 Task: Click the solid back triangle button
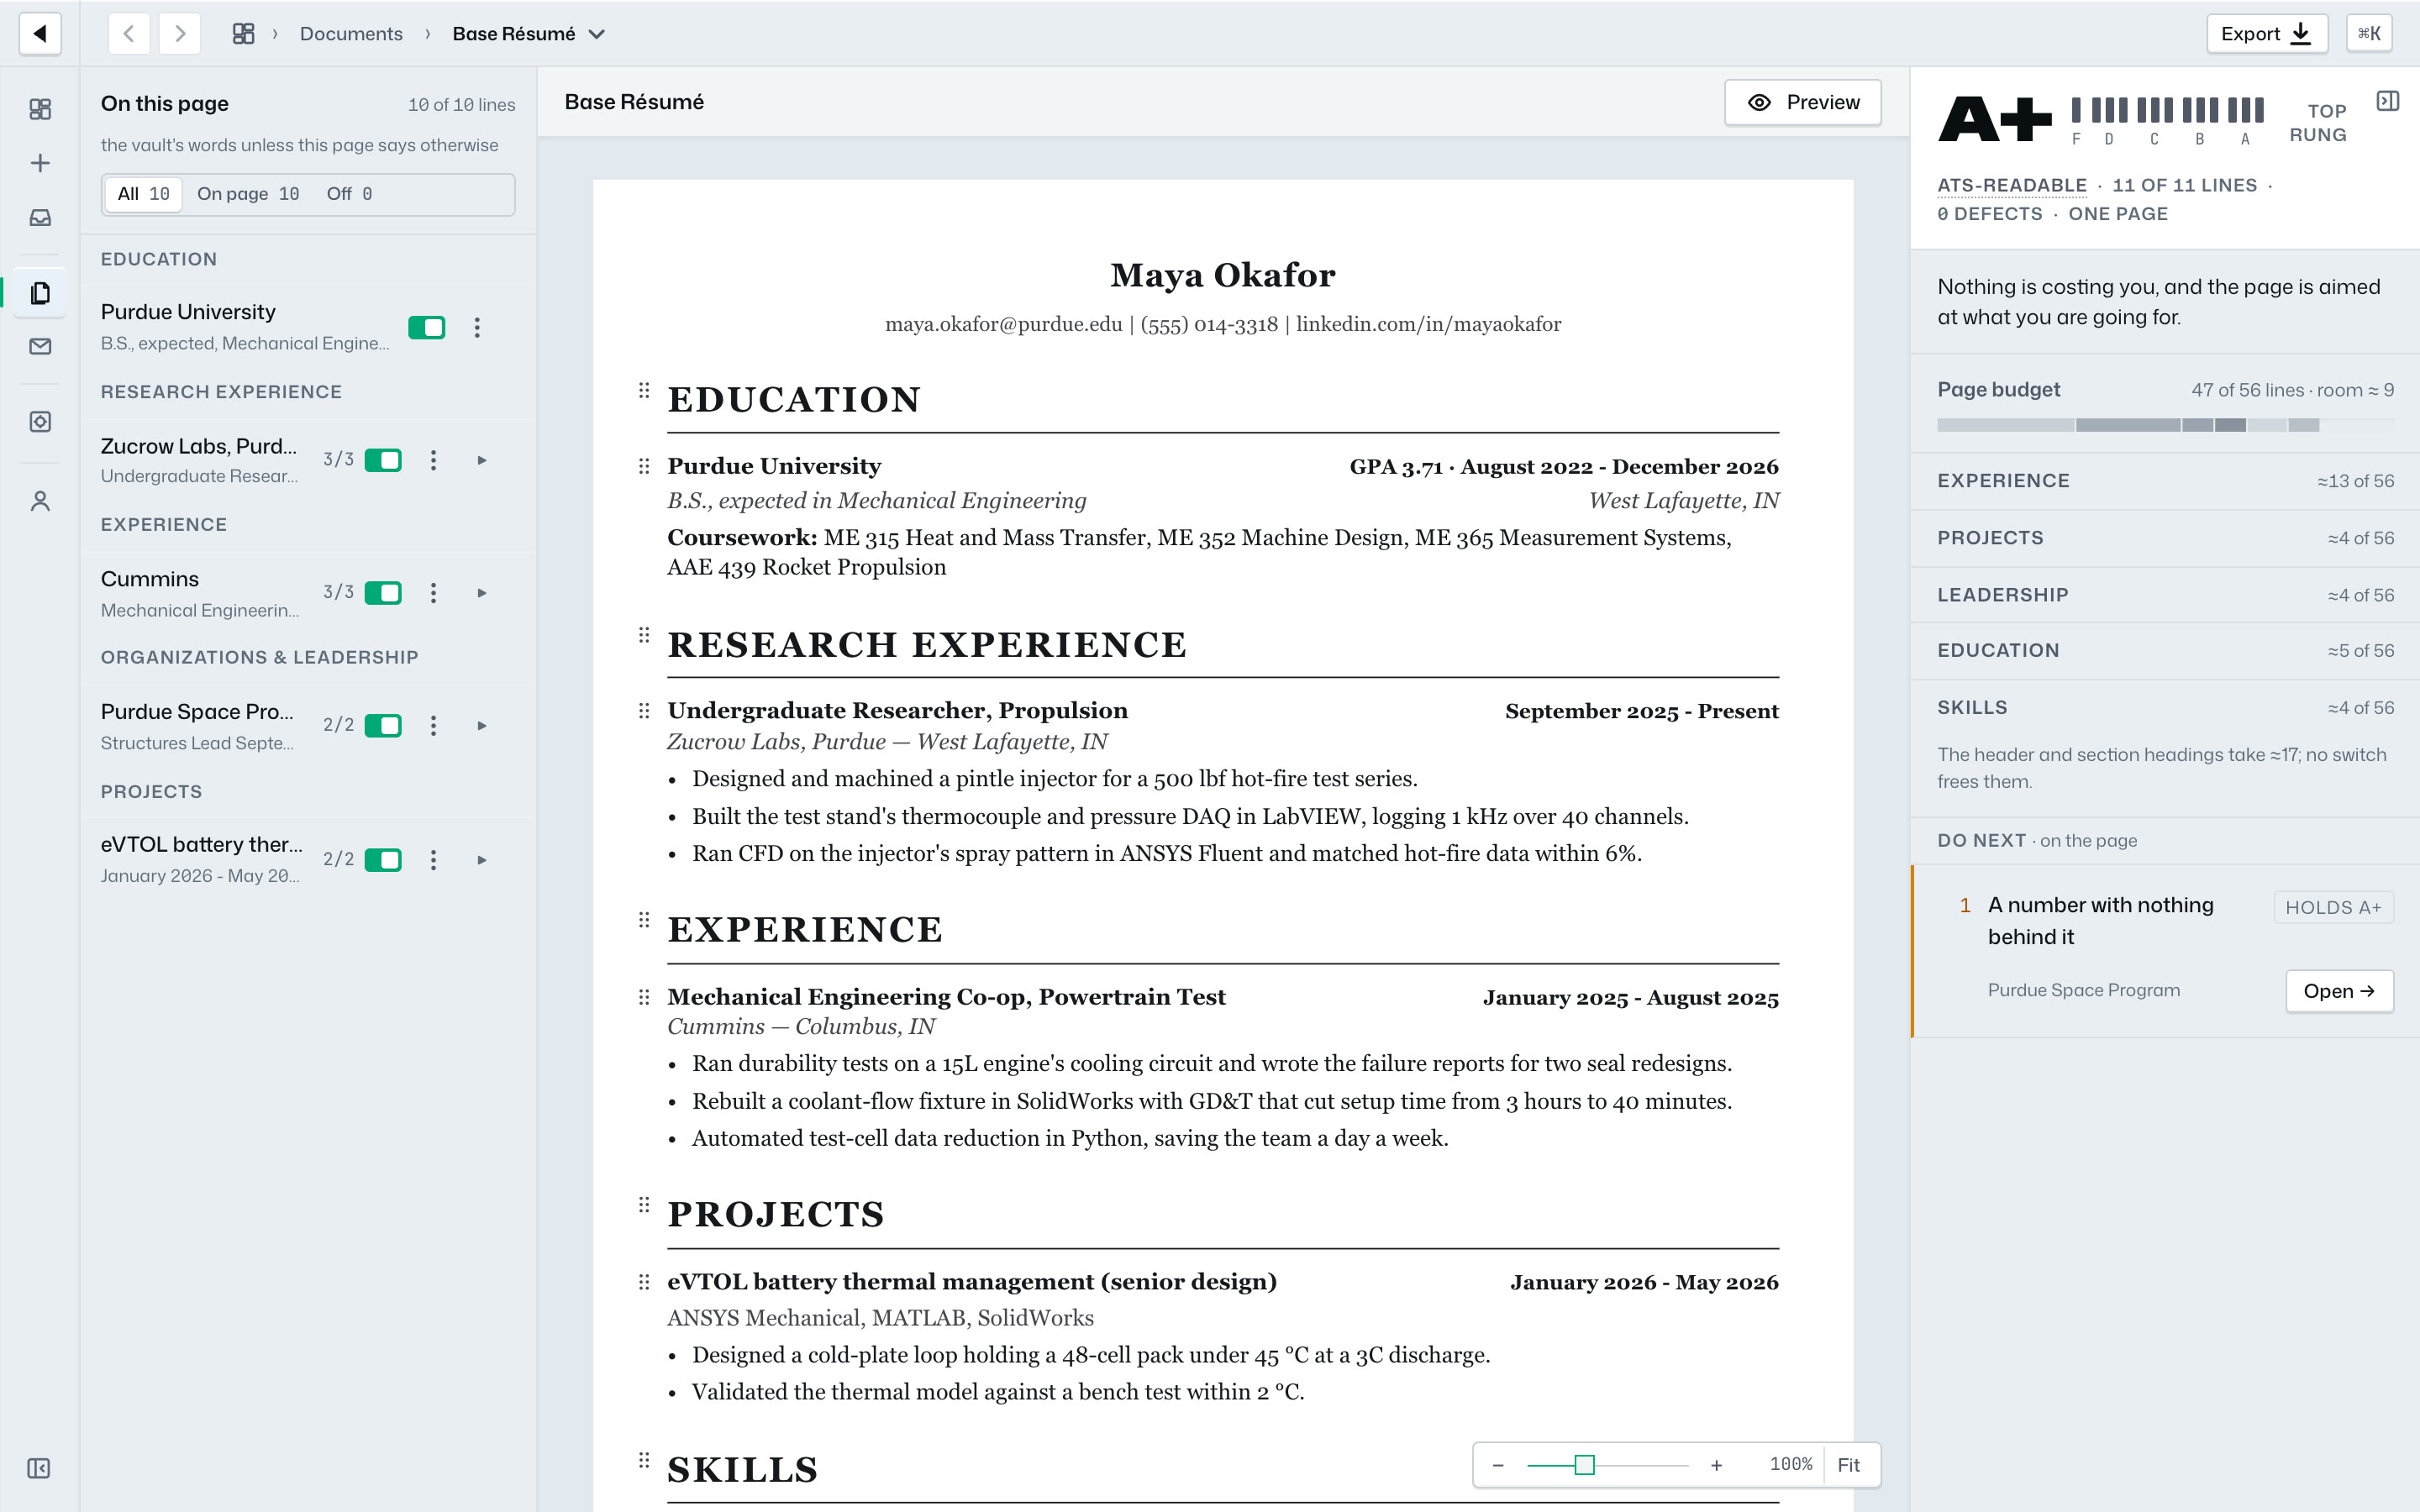coord(40,34)
